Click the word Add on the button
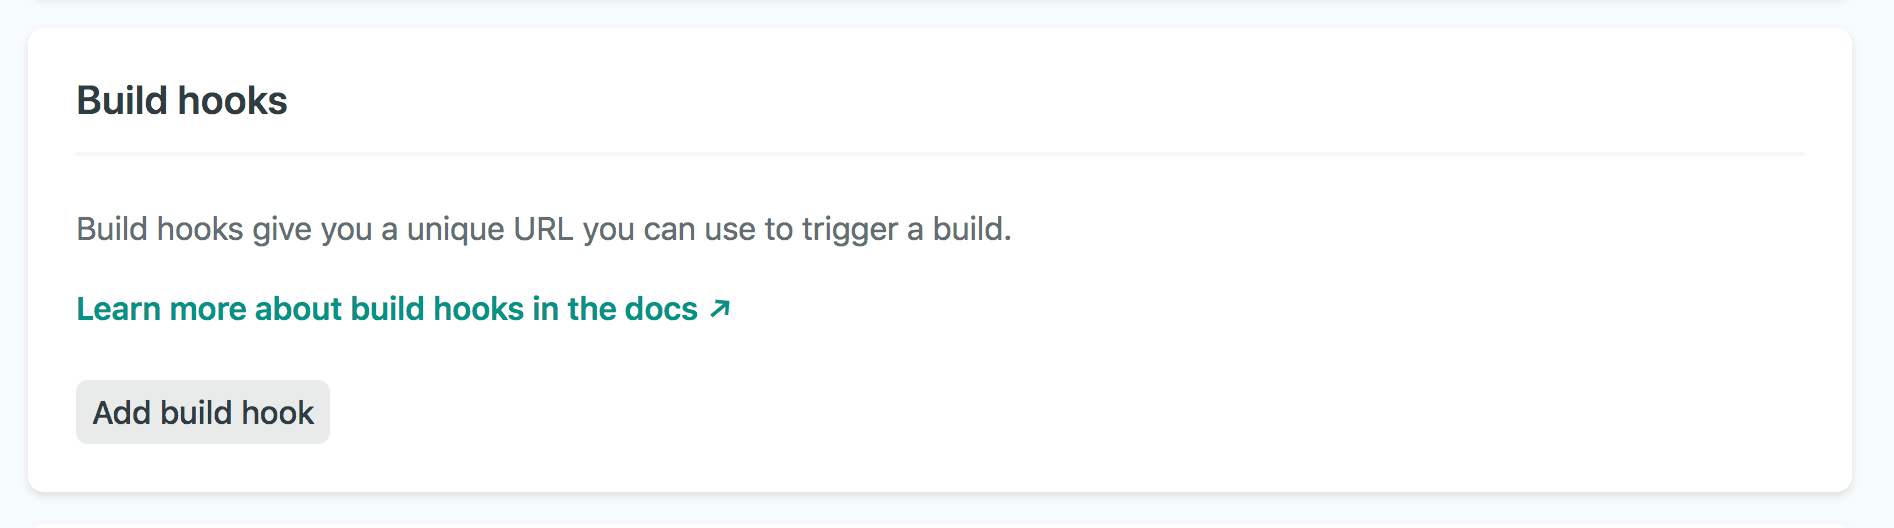The height and width of the screenshot is (528, 1894). [122, 412]
